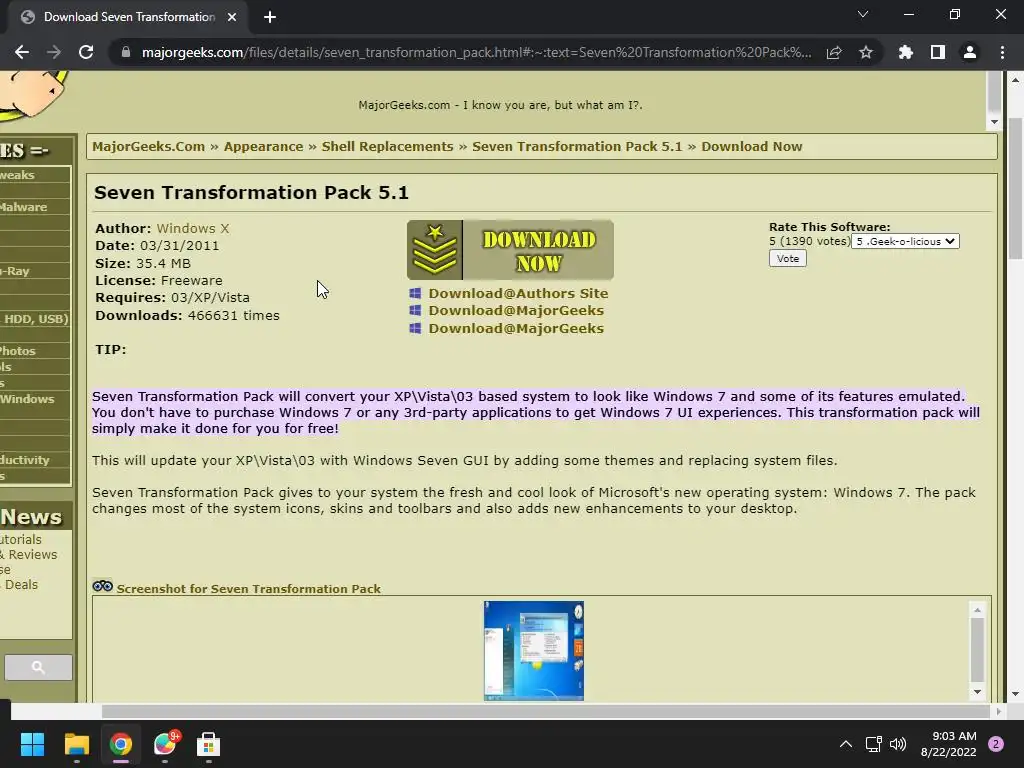Screen dimensions: 1024x768
Task: Open the notification center badge
Action: [x=996, y=744]
